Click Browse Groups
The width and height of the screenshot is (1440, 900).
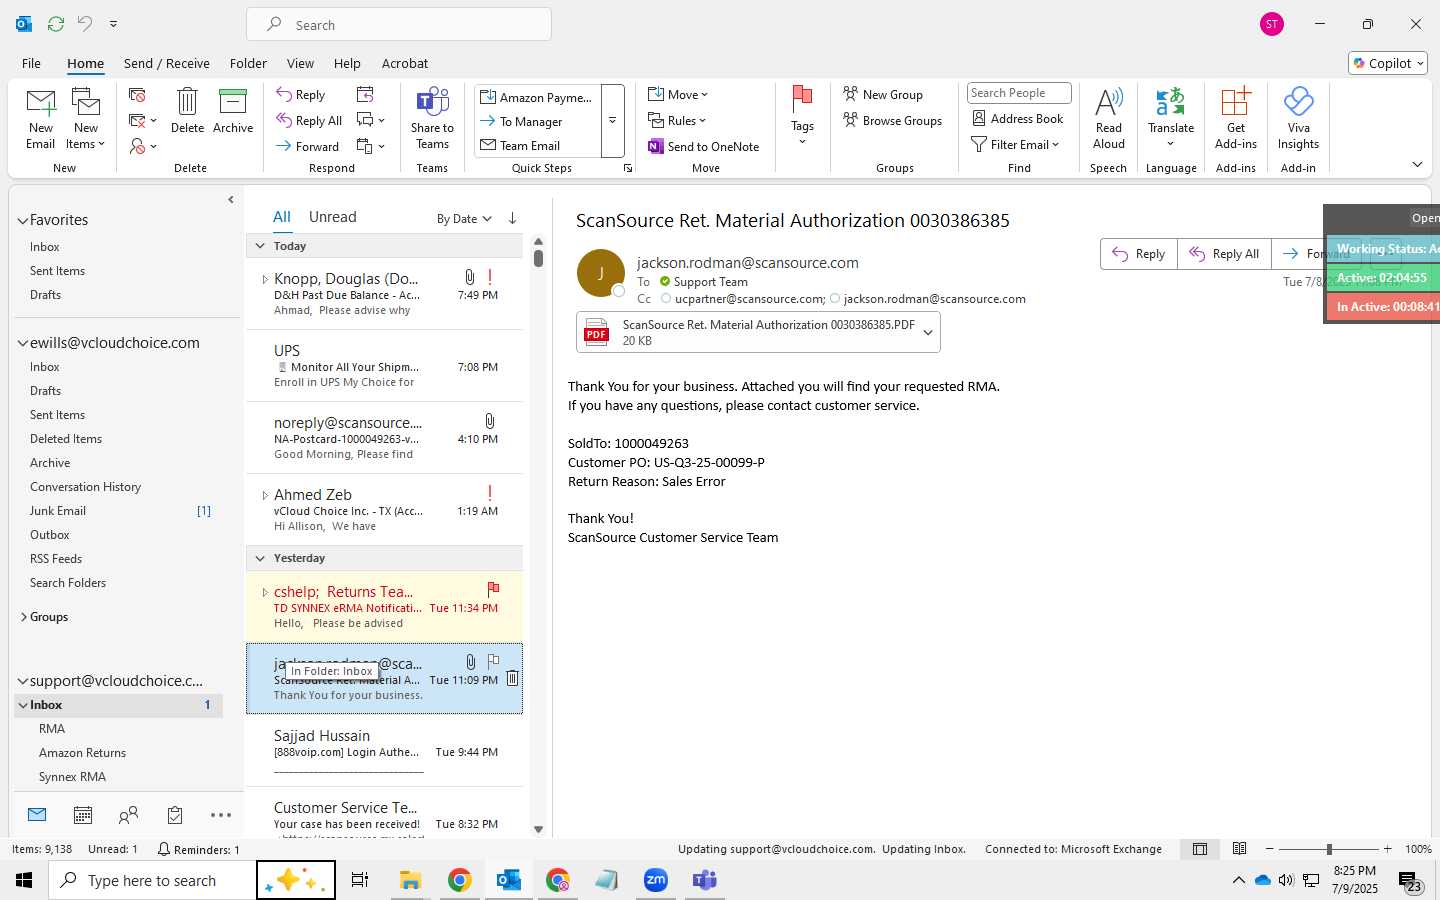pos(893,120)
